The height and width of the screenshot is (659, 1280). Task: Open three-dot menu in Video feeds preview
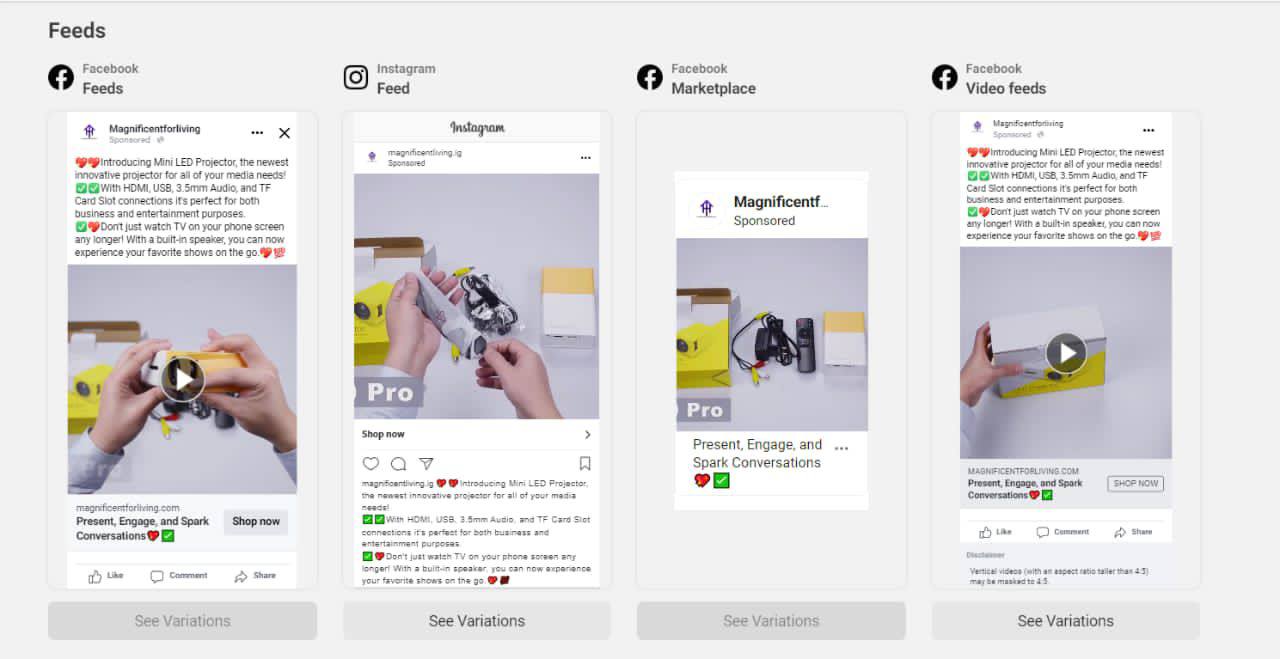(1149, 130)
